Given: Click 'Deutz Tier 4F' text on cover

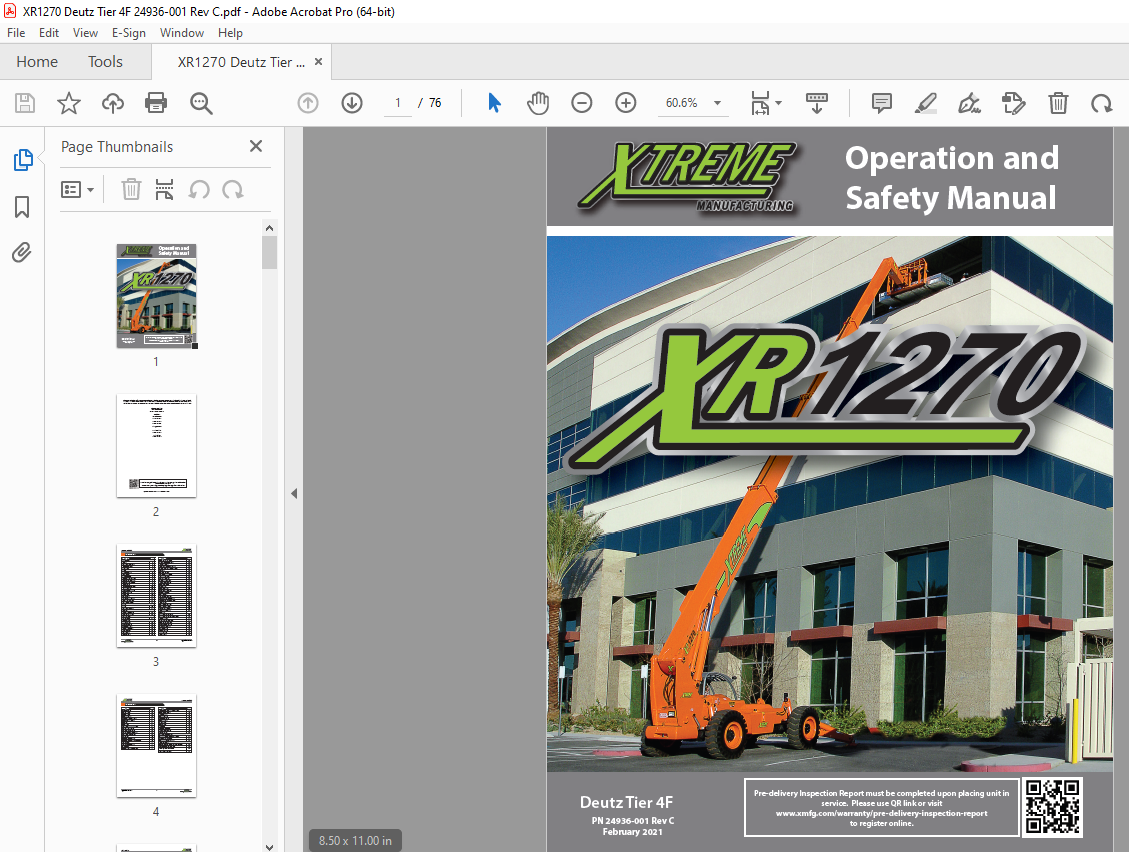Looking at the screenshot, I should pos(626,802).
